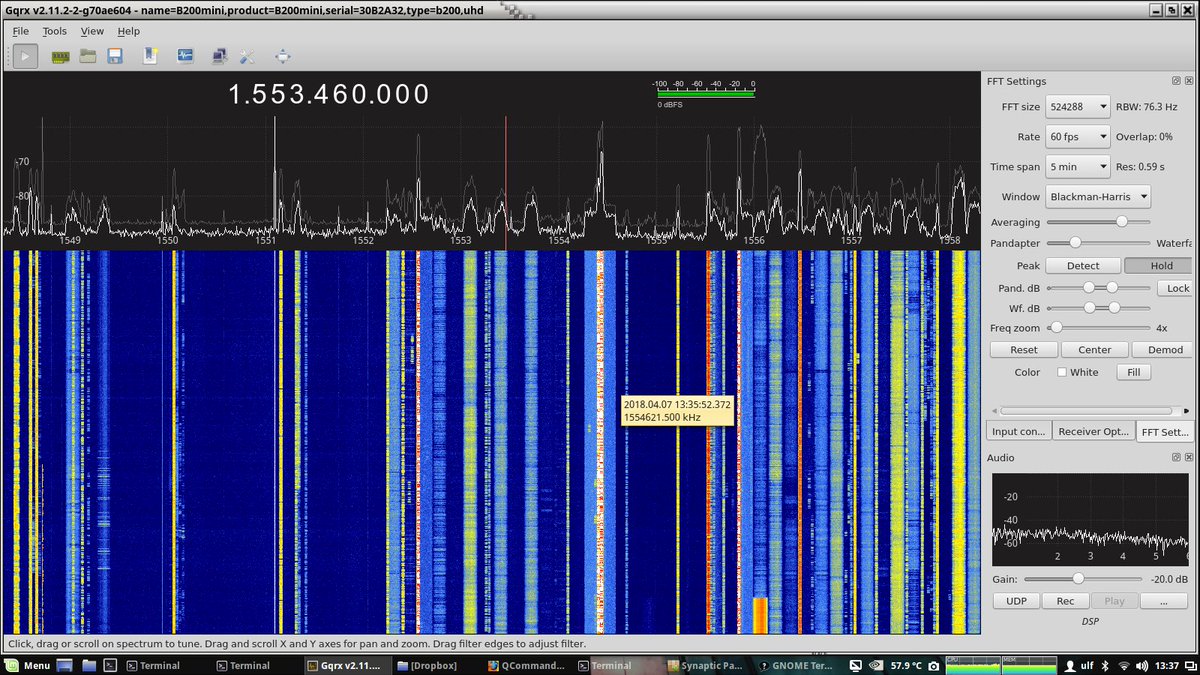The height and width of the screenshot is (675, 1200).
Task: Click the camera icon in system tray
Action: pos(933,665)
